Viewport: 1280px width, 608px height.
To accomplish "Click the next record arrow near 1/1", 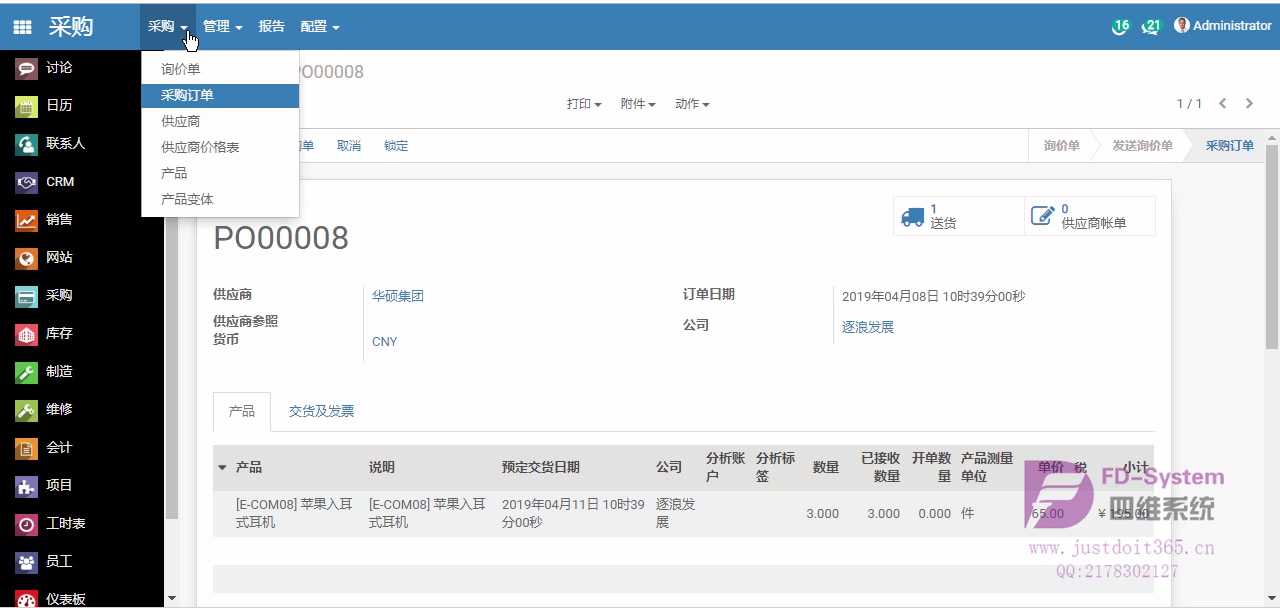I will point(1249,102).
